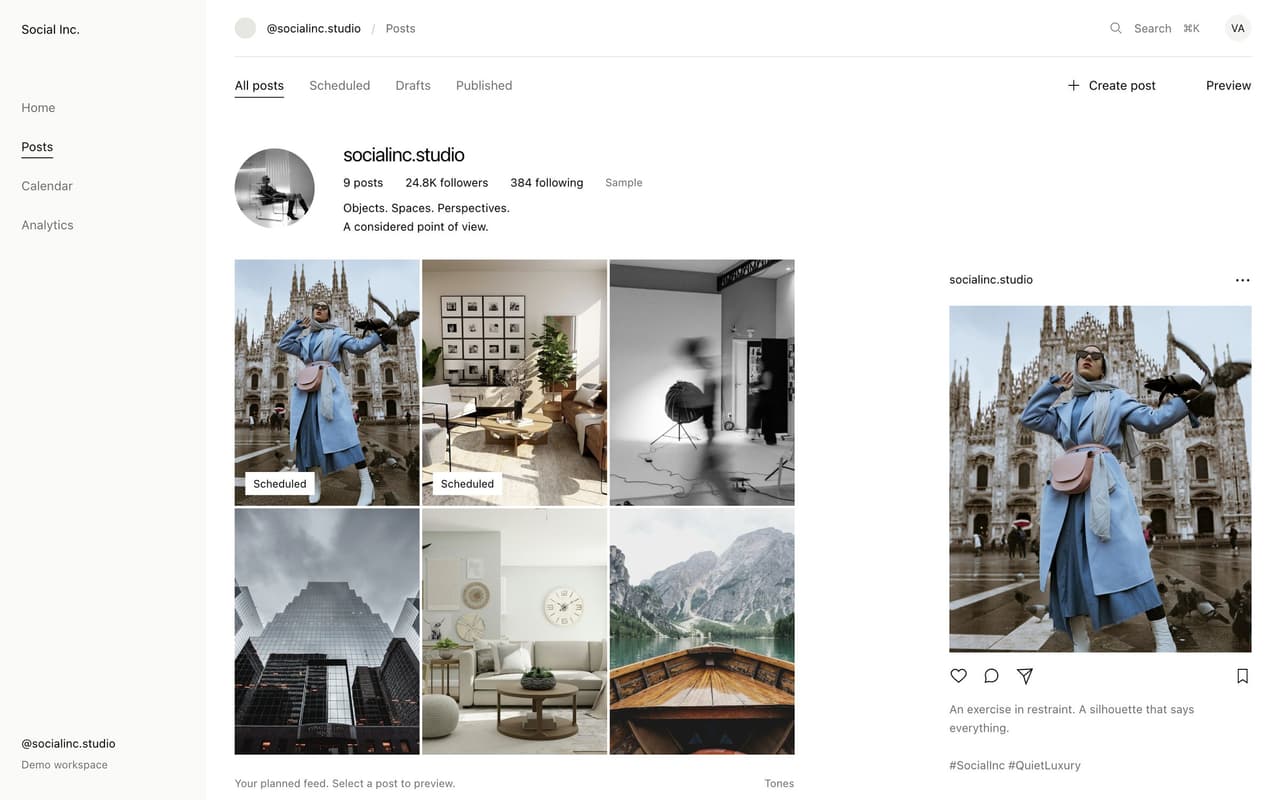Image resolution: width=1280 pixels, height=800 pixels.
Task: Click the Create post button
Action: click(x=1111, y=85)
